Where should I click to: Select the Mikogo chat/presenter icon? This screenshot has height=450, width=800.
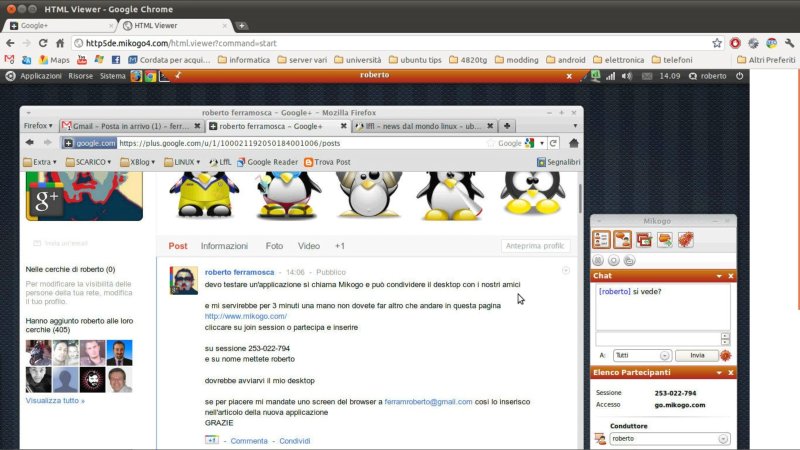[622, 239]
